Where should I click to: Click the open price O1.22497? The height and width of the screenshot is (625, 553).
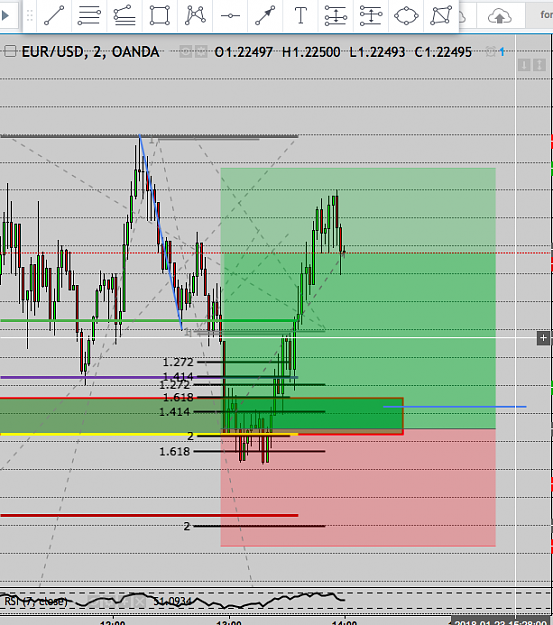coord(244,52)
